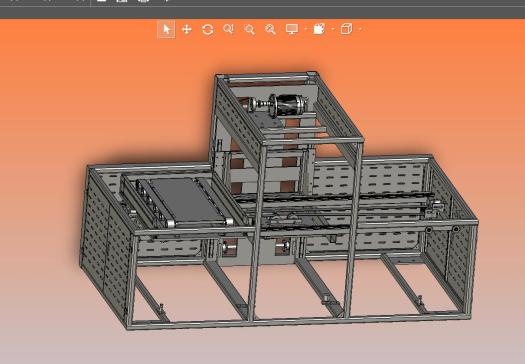This screenshot has width=525, height=364.
Task: Select the third magnifier zoom tool
Action: [x=270, y=29]
